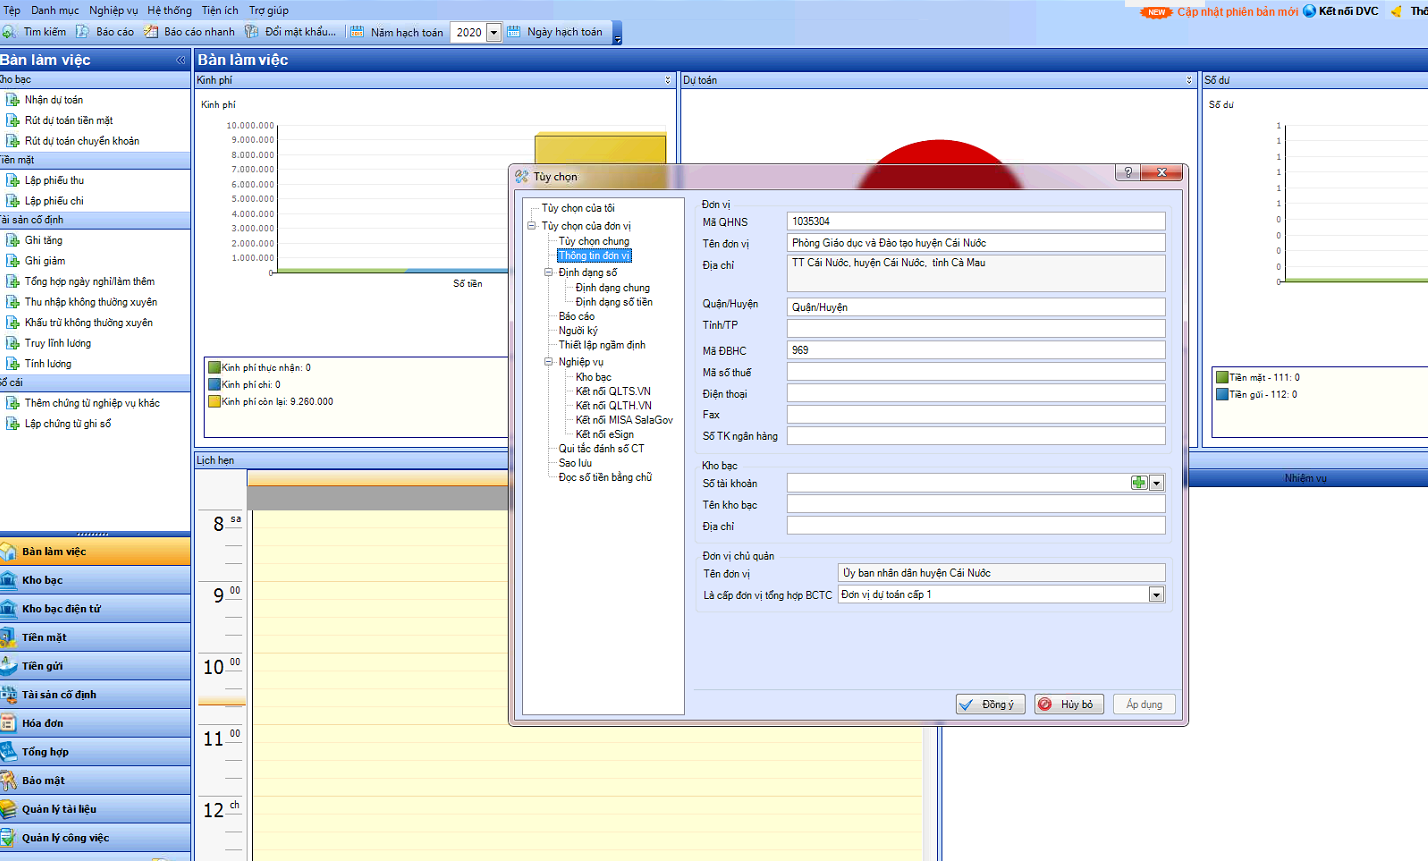Open the Tiện ích menu
Viewport: 1428px width, 861px height.
coord(220,10)
